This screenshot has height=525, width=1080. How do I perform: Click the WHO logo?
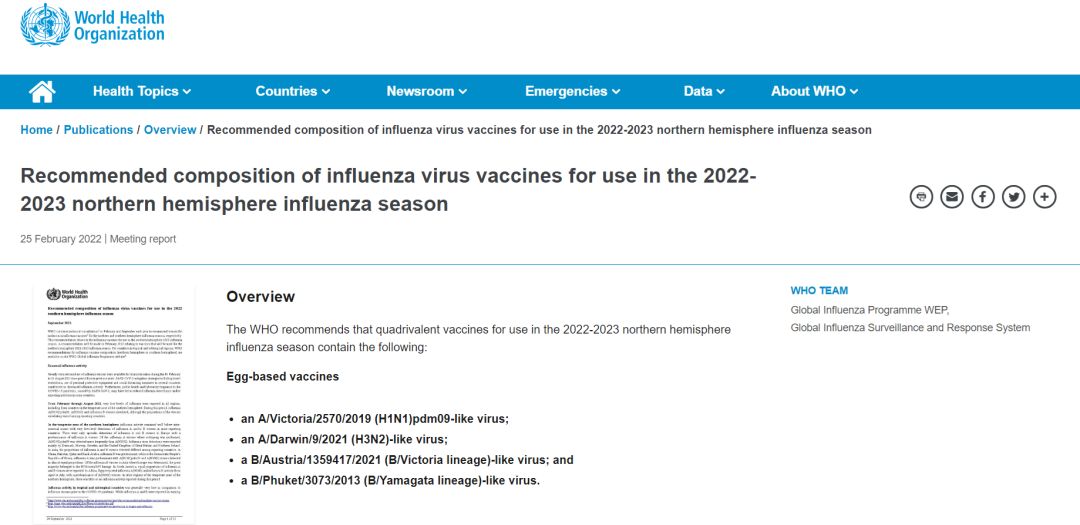click(92, 26)
